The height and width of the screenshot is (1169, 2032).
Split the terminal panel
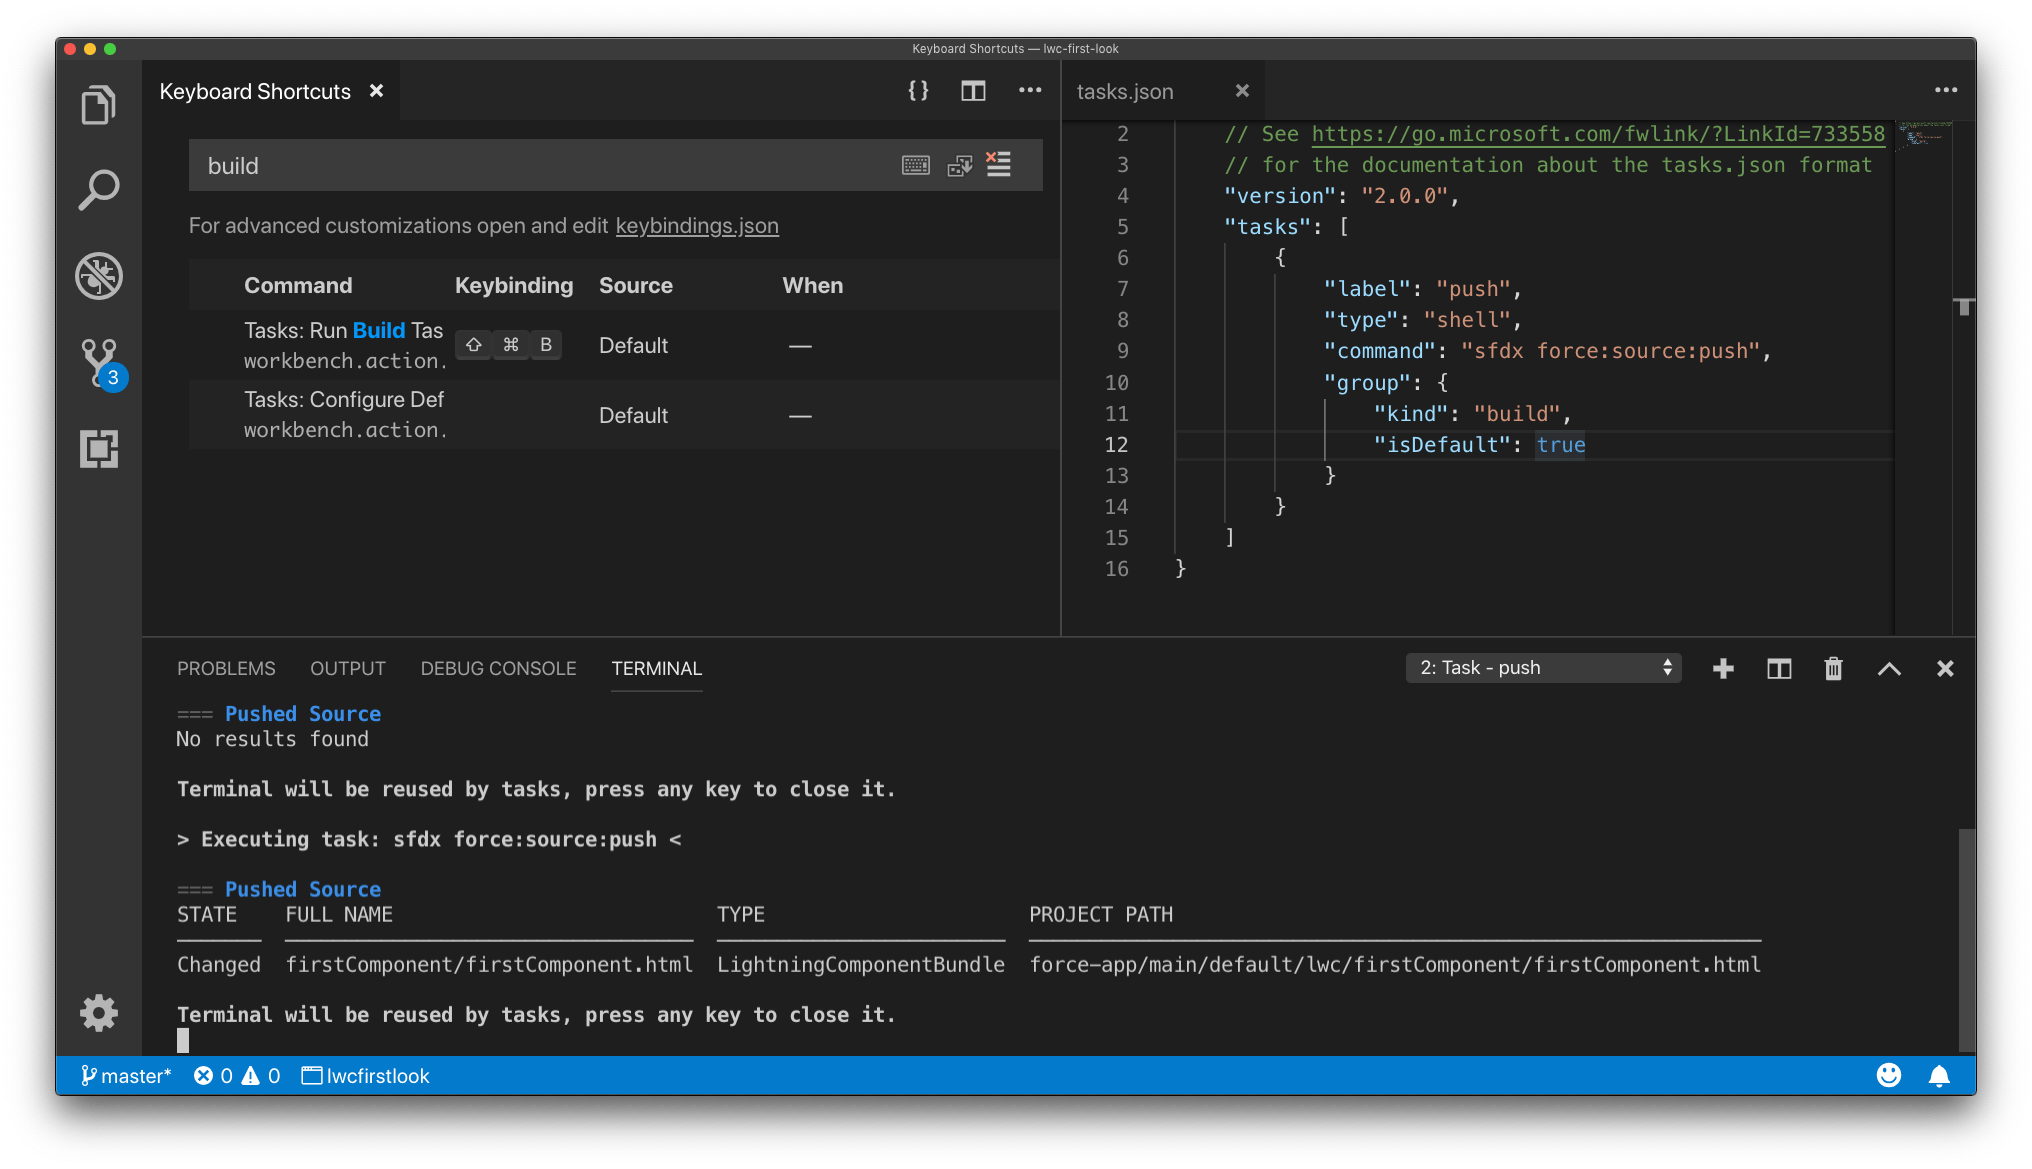click(1779, 668)
